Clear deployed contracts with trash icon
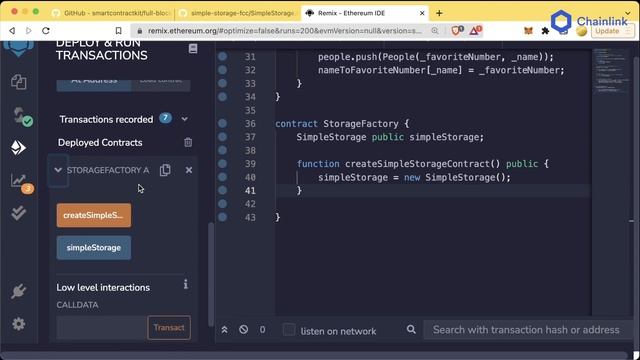640x360 pixels. 188,142
